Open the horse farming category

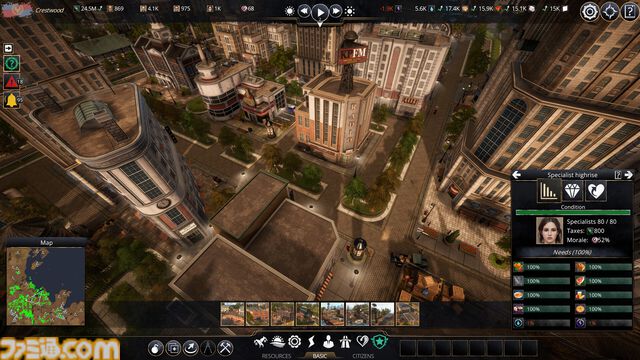260,342
